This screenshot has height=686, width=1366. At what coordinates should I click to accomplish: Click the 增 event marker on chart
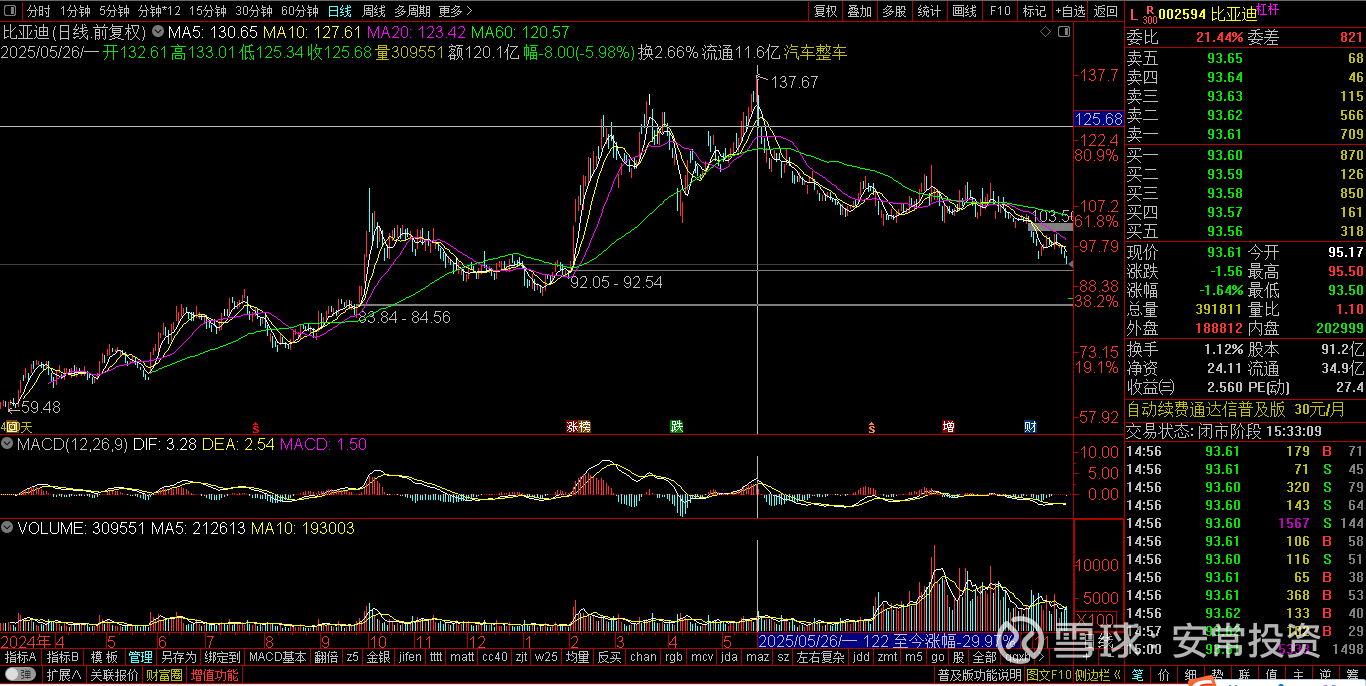pos(948,427)
